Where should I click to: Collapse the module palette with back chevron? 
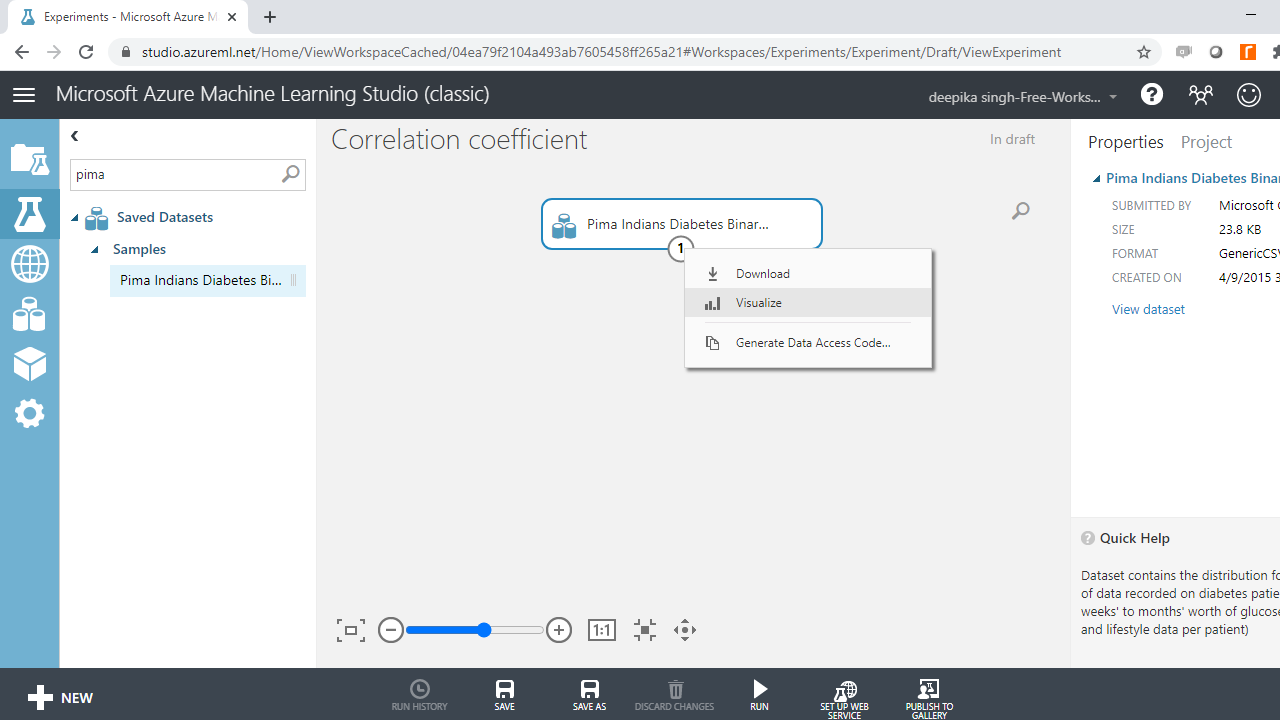(x=75, y=136)
